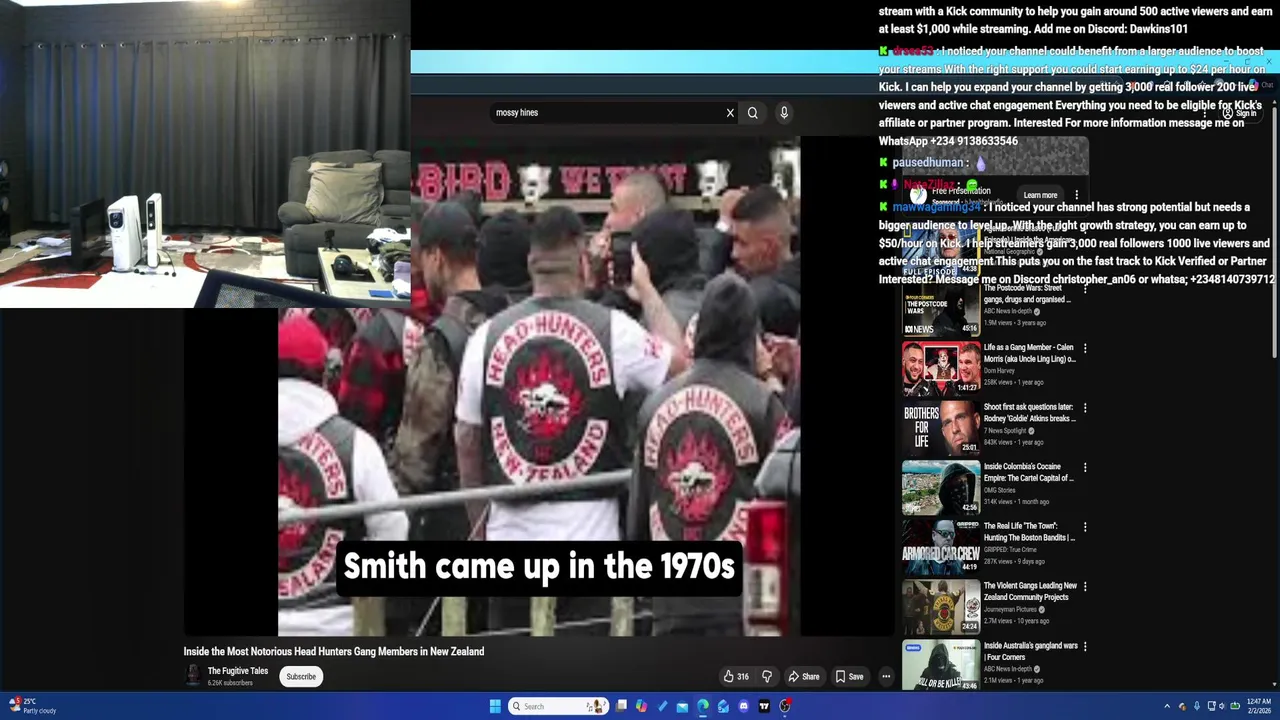Click The Fugitive Tales channel avatar
The image size is (1280, 720).
(x=193, y=677)
